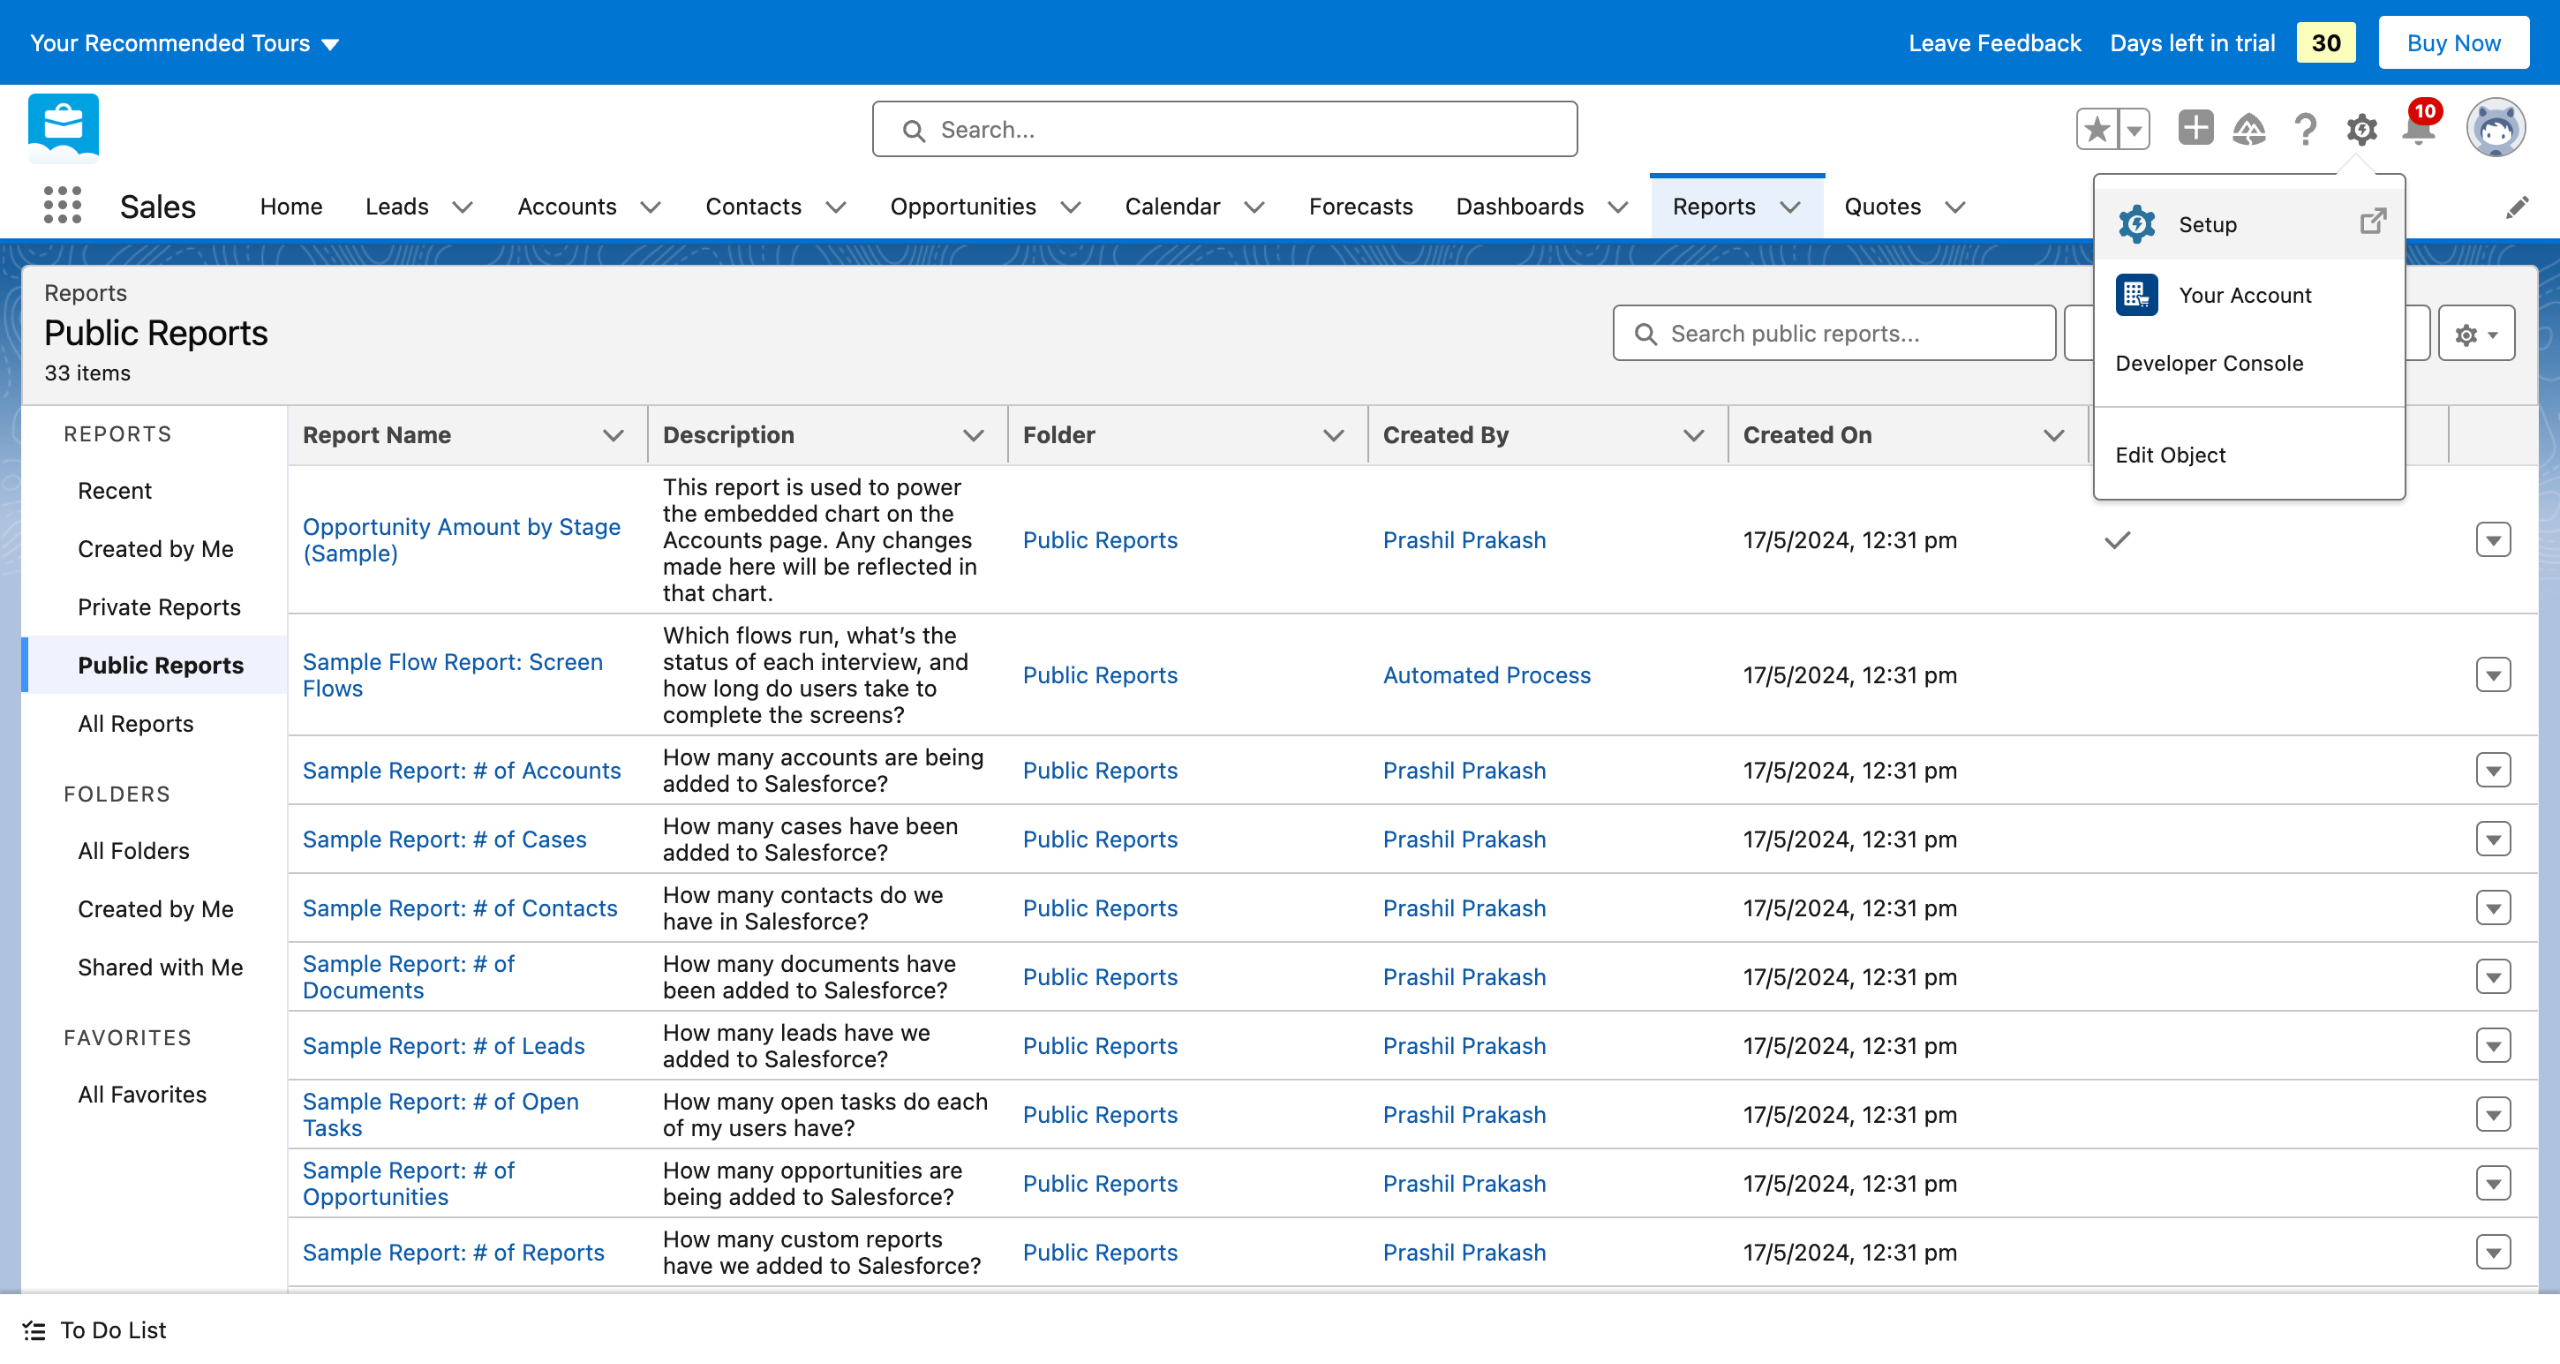Select Shared with Me folder filter
The height and width of the screenshot is (1364, 2560).
pyautogui.click(x=160, y=967)
